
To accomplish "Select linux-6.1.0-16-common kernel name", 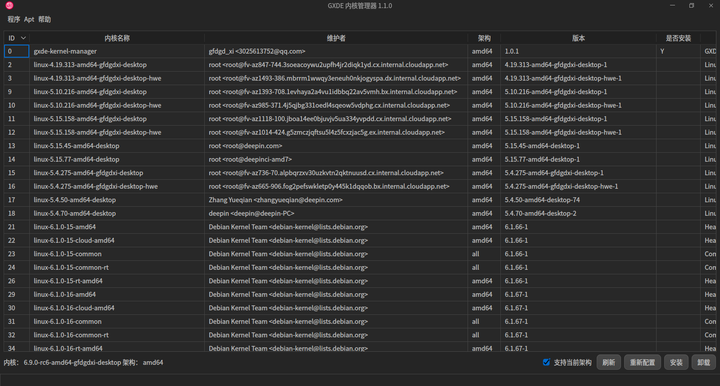I will coord(68,321).
